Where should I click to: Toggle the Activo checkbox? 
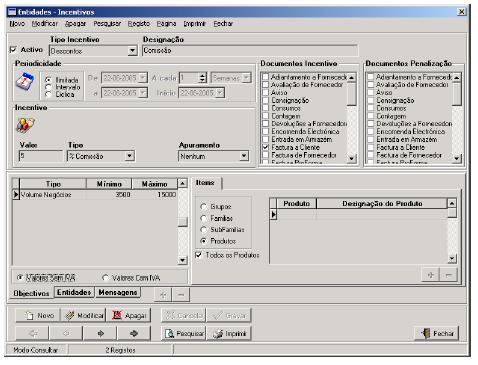(13, 50)
